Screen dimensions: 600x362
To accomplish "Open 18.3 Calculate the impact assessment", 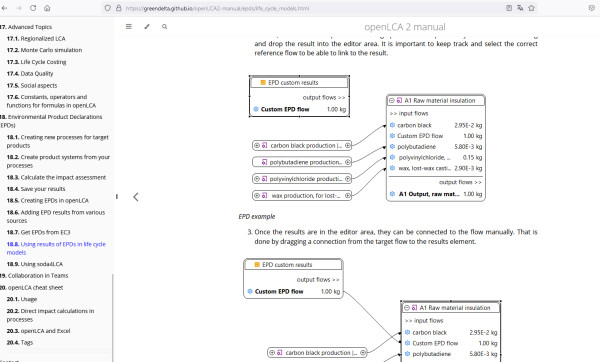I will (56, 177).
